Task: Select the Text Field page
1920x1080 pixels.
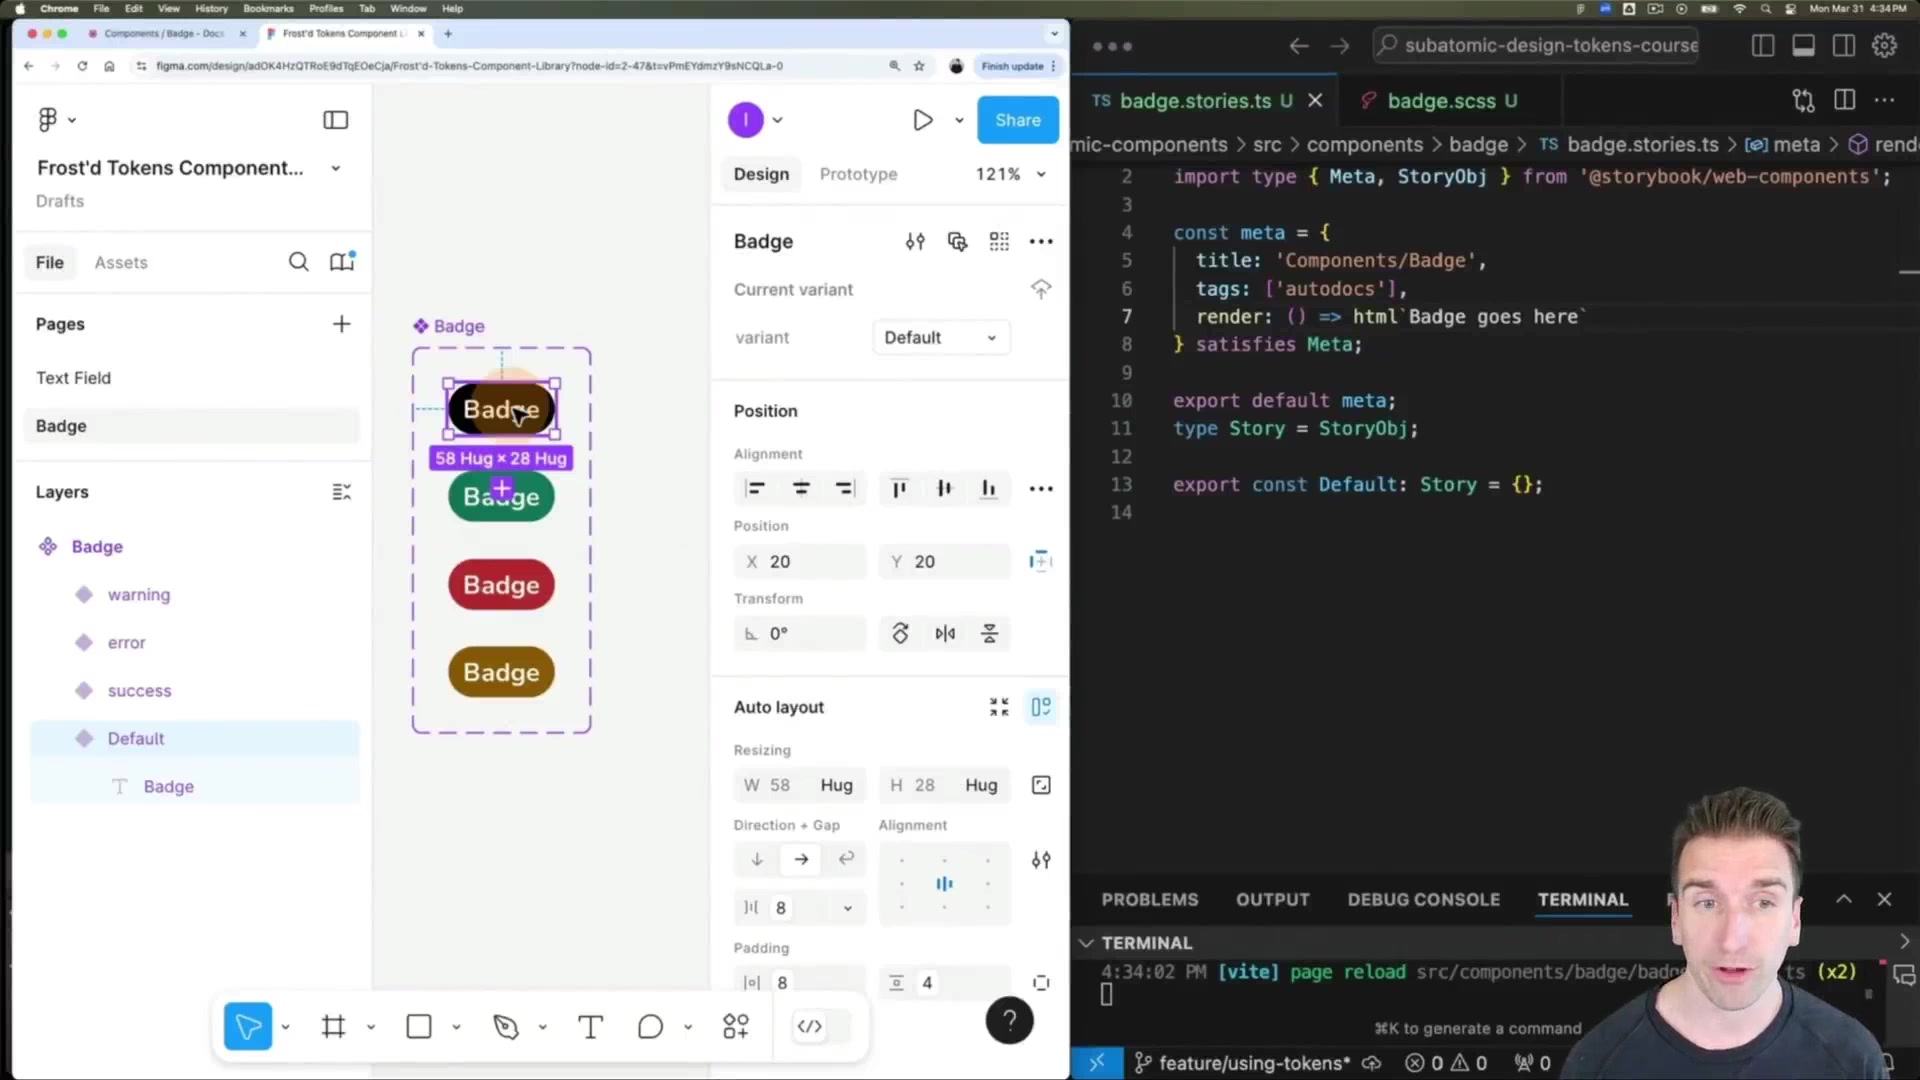Action: [73, 378]
